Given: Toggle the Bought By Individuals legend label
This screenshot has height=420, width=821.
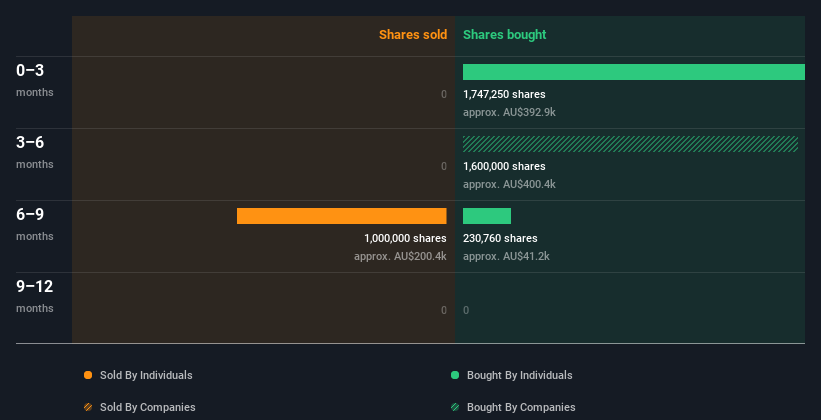Looking at the screenshot, I should point(519,375).
